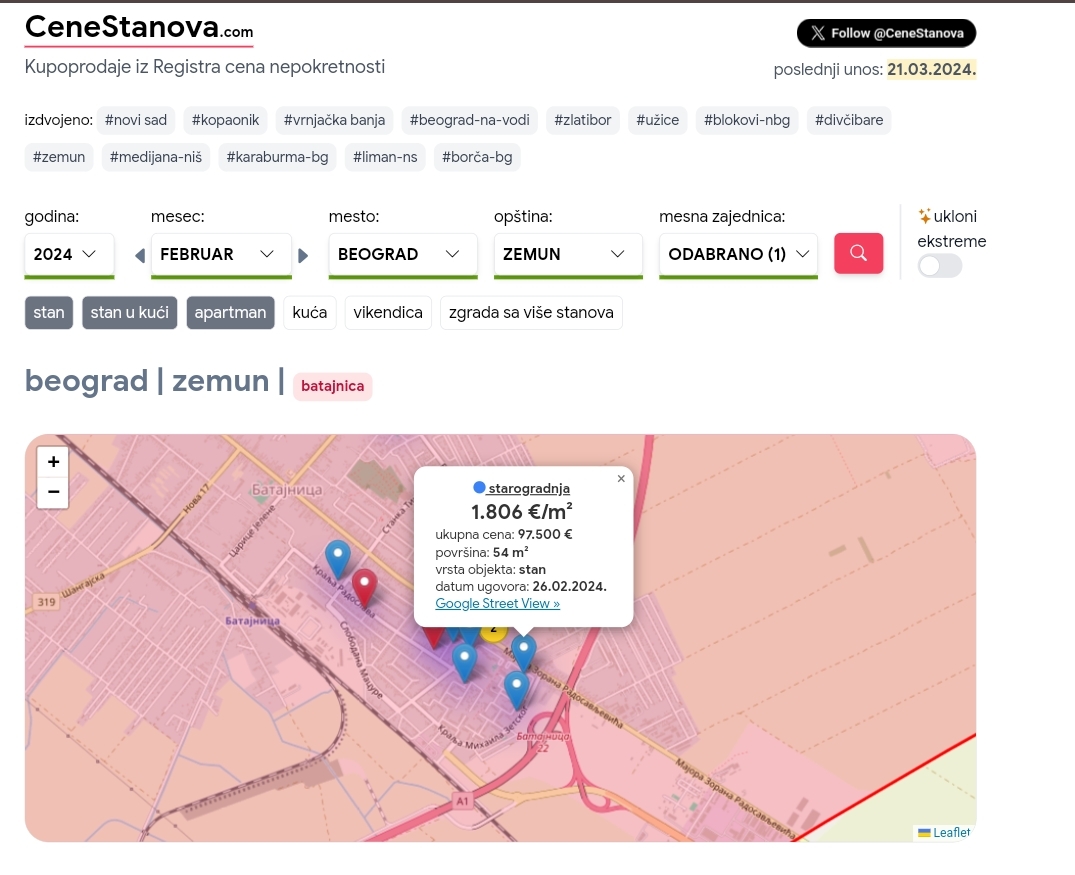Select the lone red map pin
This screenshot has height=875, width=1075.
point(364,586)
